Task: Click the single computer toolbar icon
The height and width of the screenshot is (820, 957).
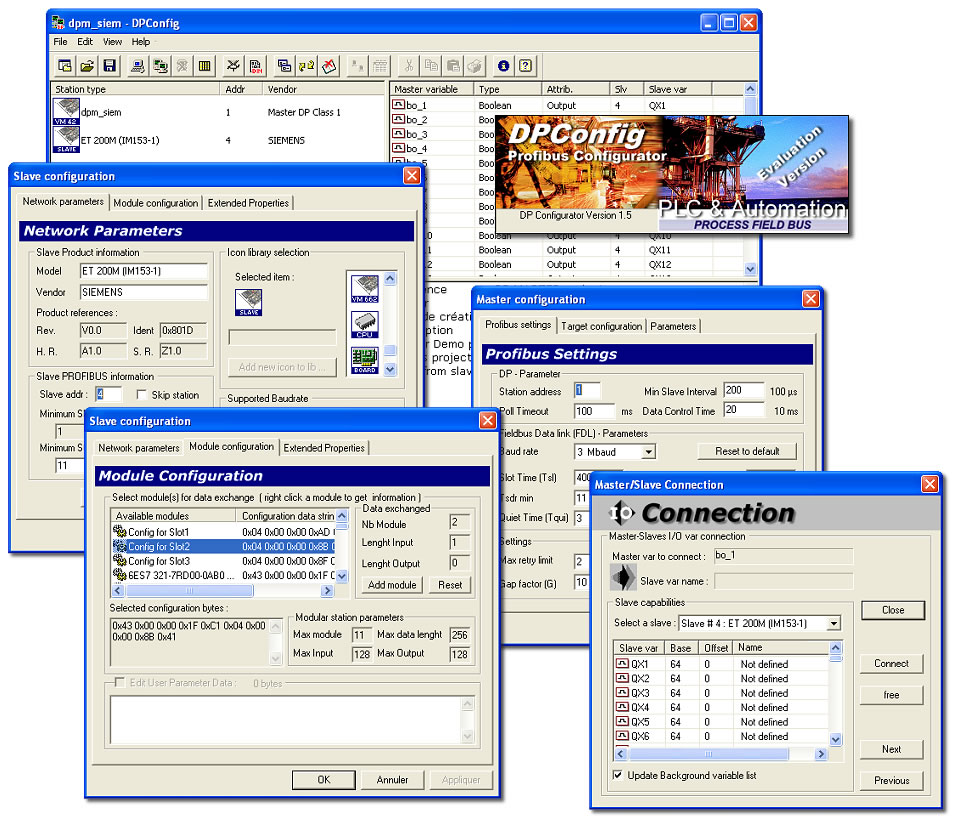Action: [138, 66]
